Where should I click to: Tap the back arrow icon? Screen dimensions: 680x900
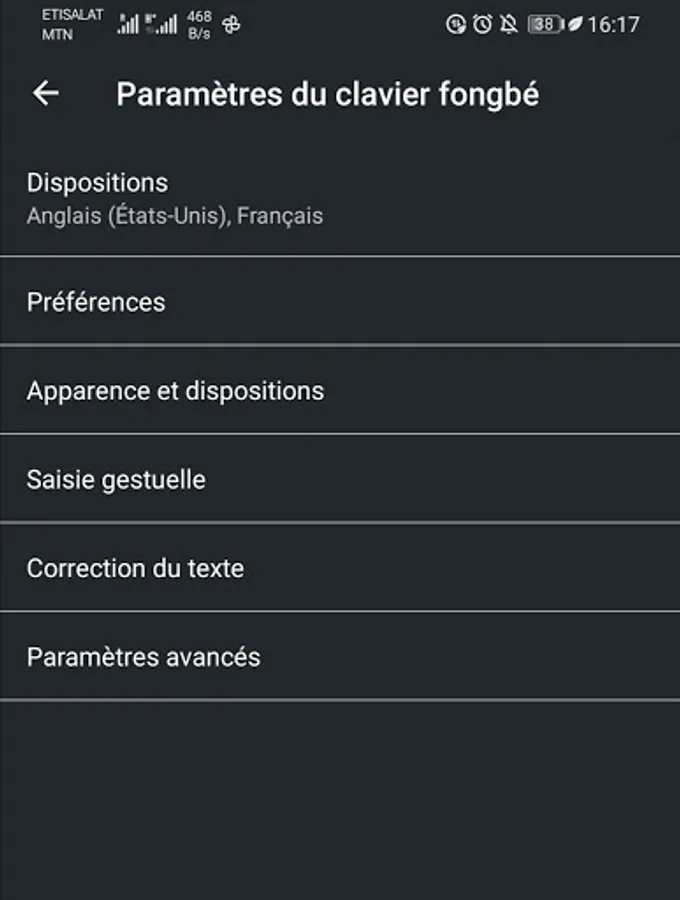pyautogui.click(x=46, y=93)
